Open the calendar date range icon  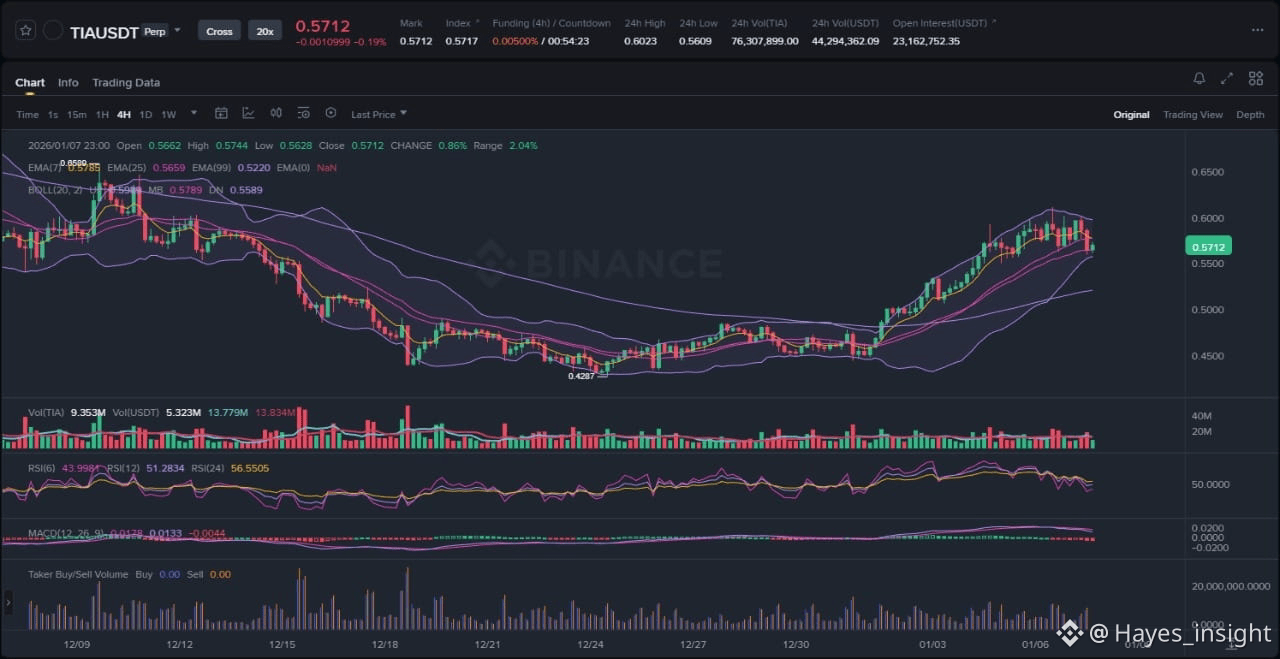pos(221,114)
